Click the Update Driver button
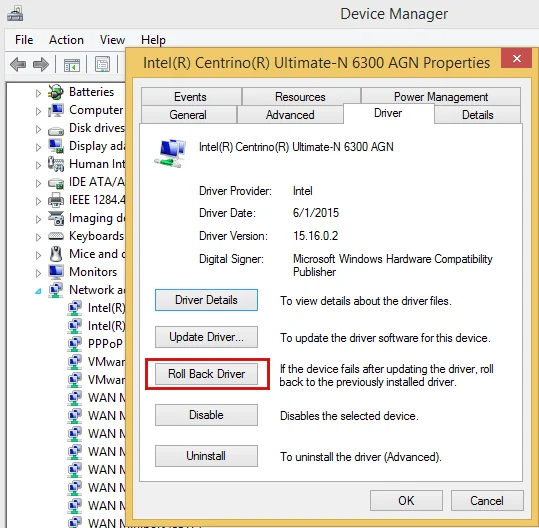This screenshot has height=528, width=539. pos(206,337)
